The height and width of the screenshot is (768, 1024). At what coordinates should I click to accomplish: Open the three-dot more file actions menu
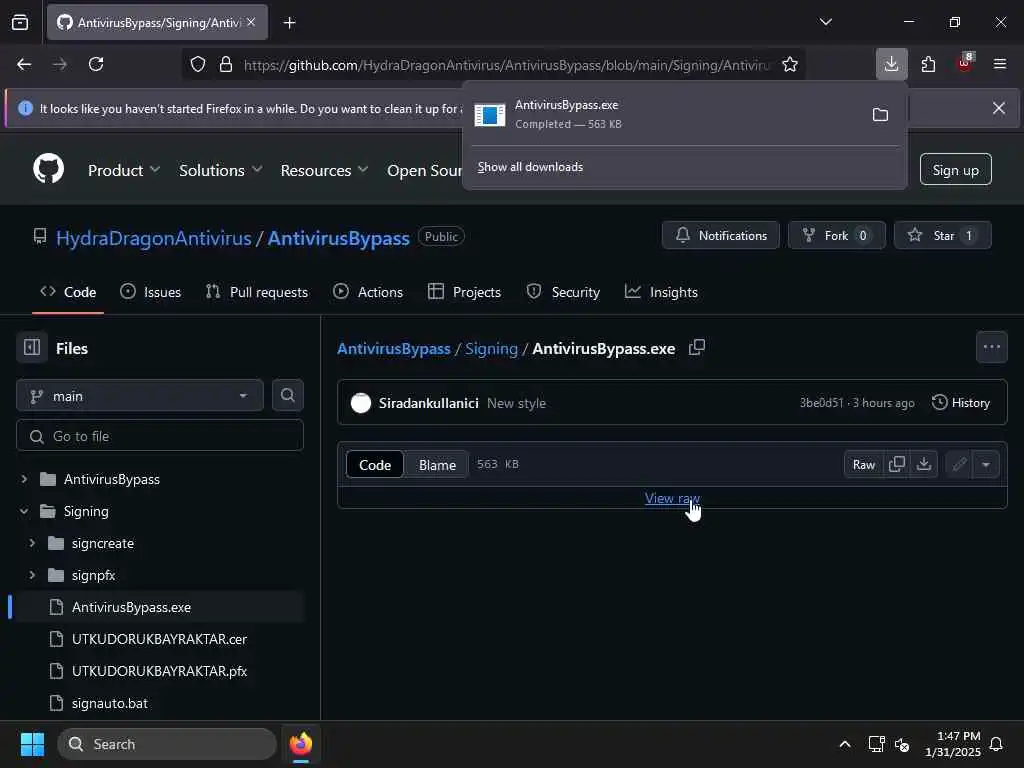[x=991, y=347]
